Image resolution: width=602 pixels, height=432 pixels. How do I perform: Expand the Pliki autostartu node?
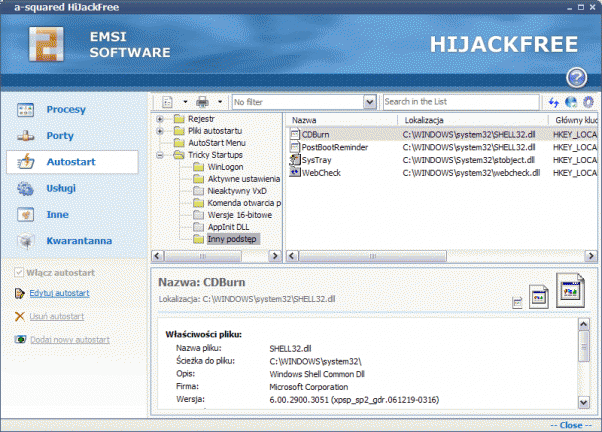click(x=160, y=131)
